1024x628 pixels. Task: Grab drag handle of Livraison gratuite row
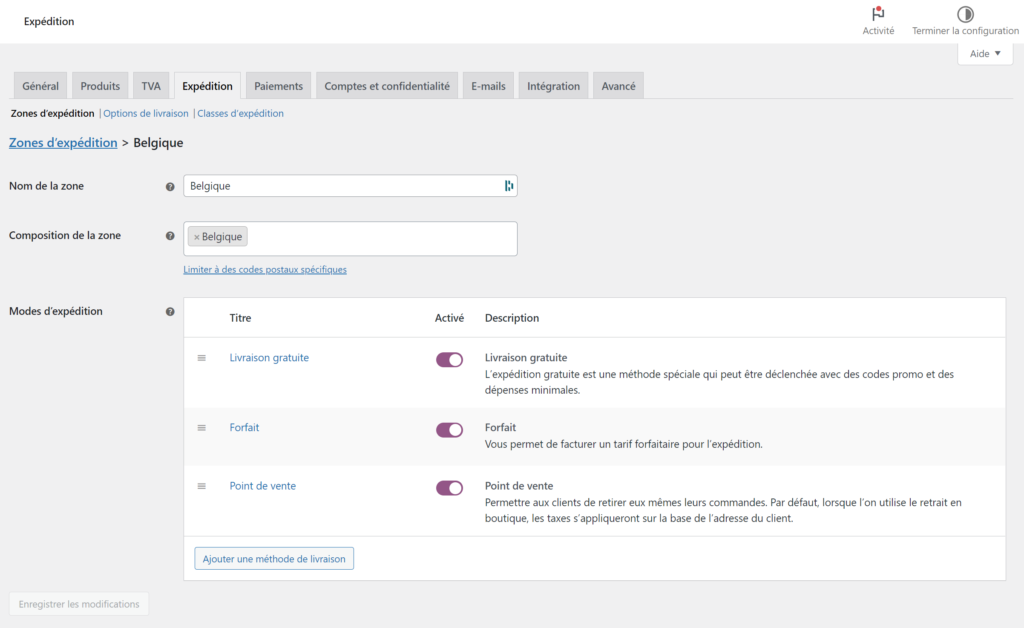(x=202, y=358)
